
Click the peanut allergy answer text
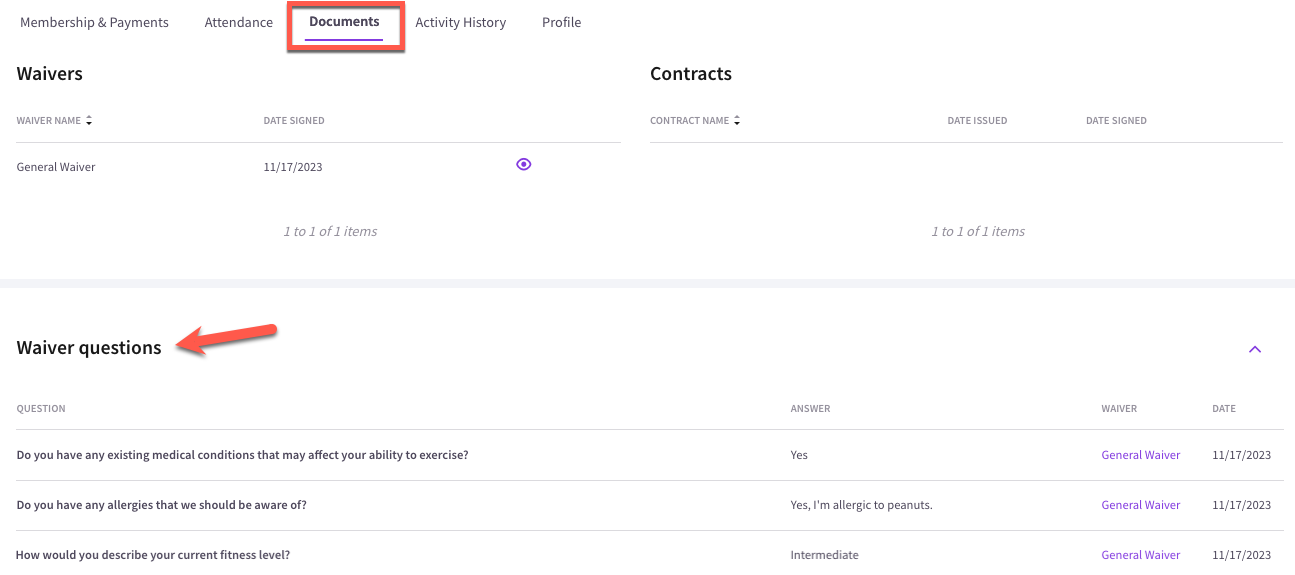click(x=861, y=505)
